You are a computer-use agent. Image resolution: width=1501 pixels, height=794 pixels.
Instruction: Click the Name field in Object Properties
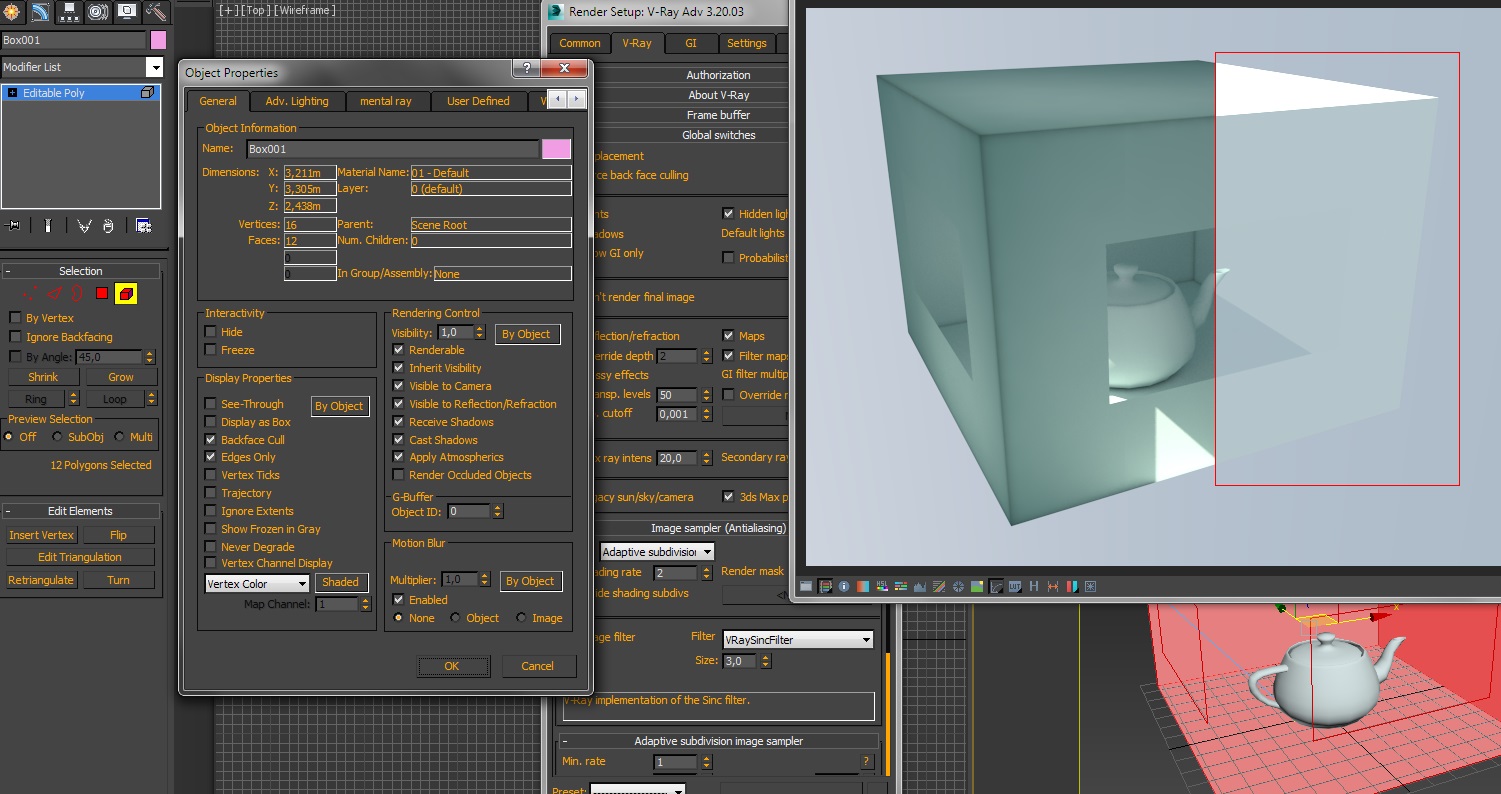pos(392,149)
